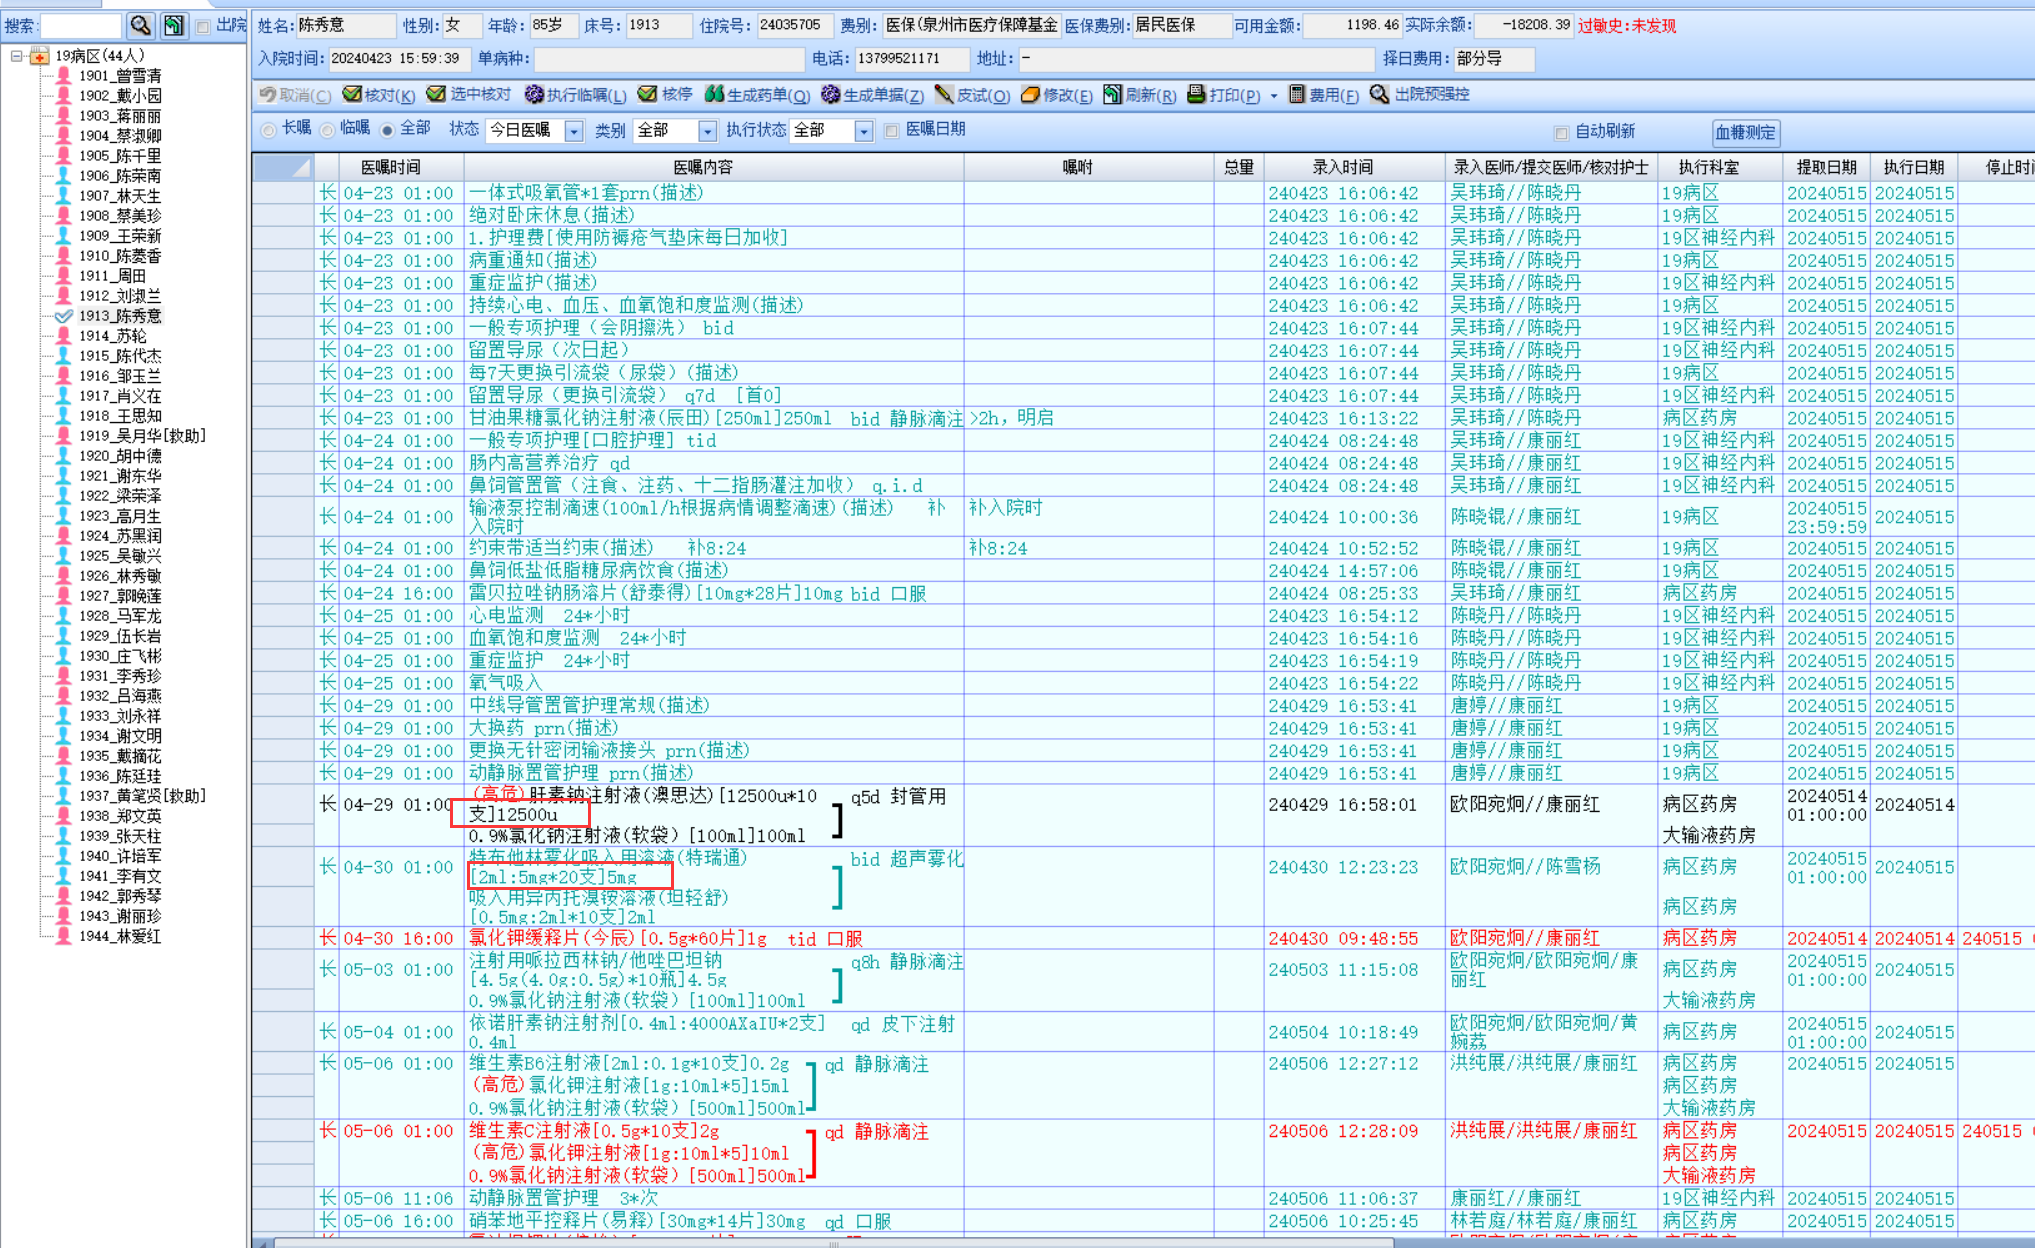Expand the 执行状态 dropdown
The image size is (2035, 1248).
coord(863,131)
